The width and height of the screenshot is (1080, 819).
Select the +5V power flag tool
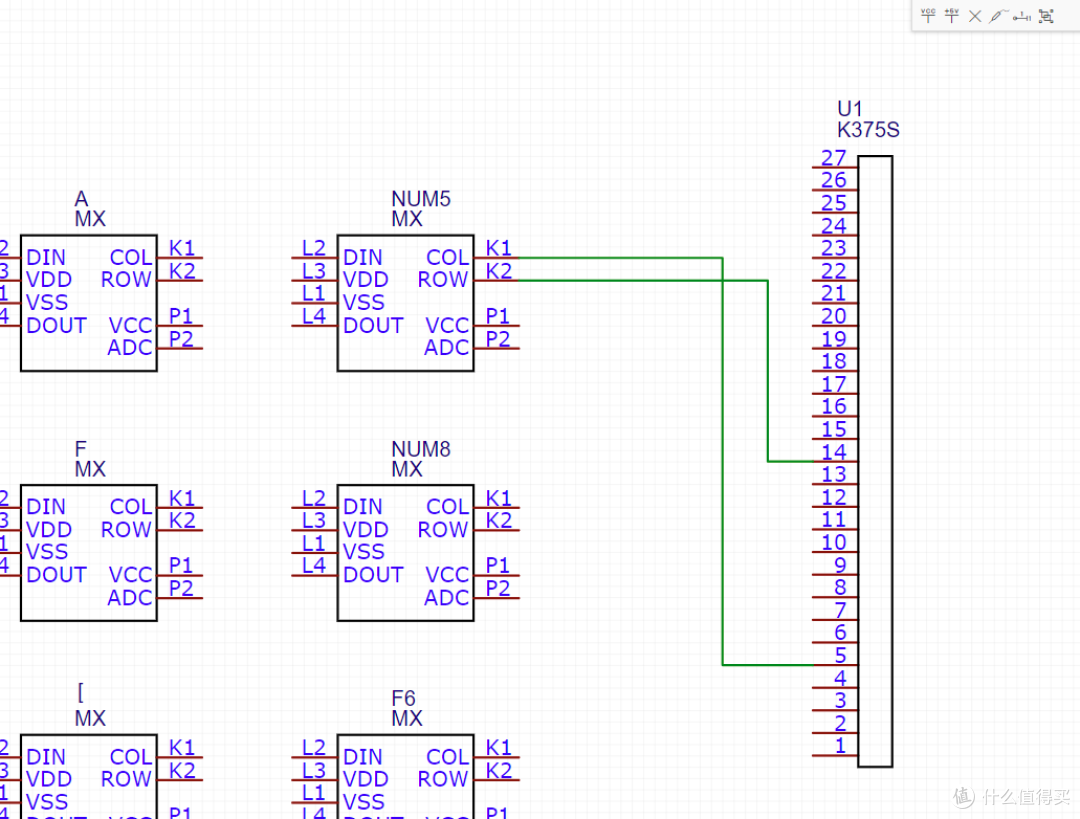[952, 15]
